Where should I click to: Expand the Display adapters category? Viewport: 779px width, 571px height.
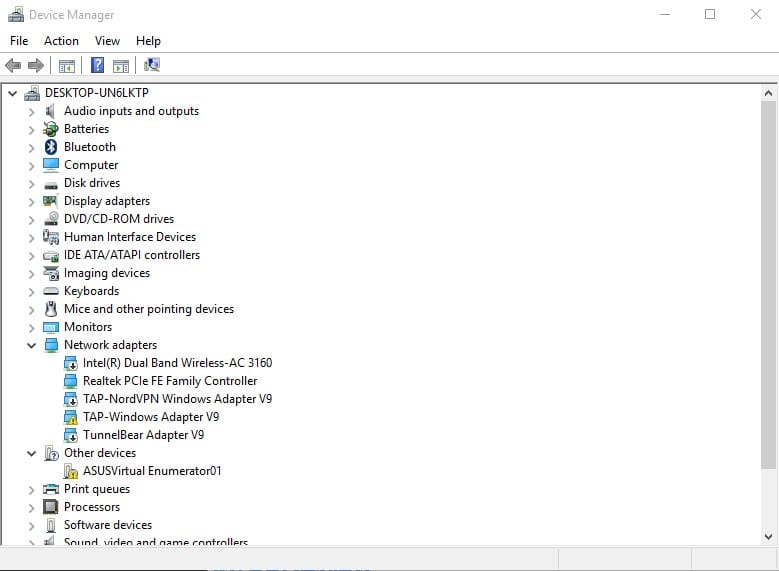click(32, 201)
